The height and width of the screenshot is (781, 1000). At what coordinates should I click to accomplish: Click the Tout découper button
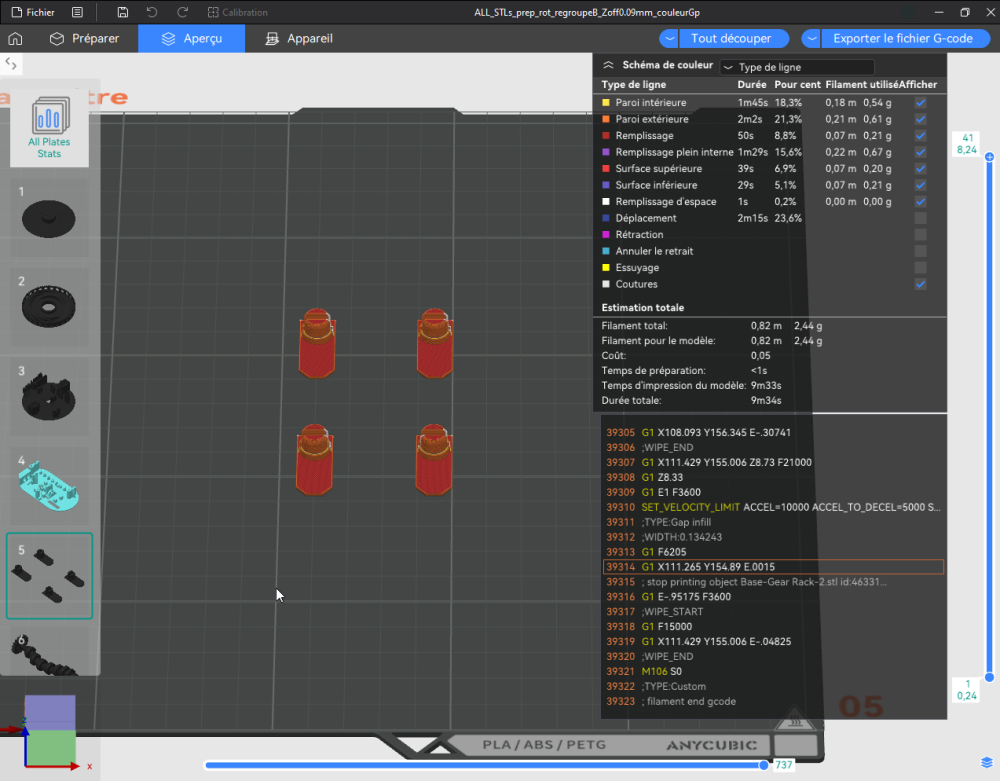[732, 38]
